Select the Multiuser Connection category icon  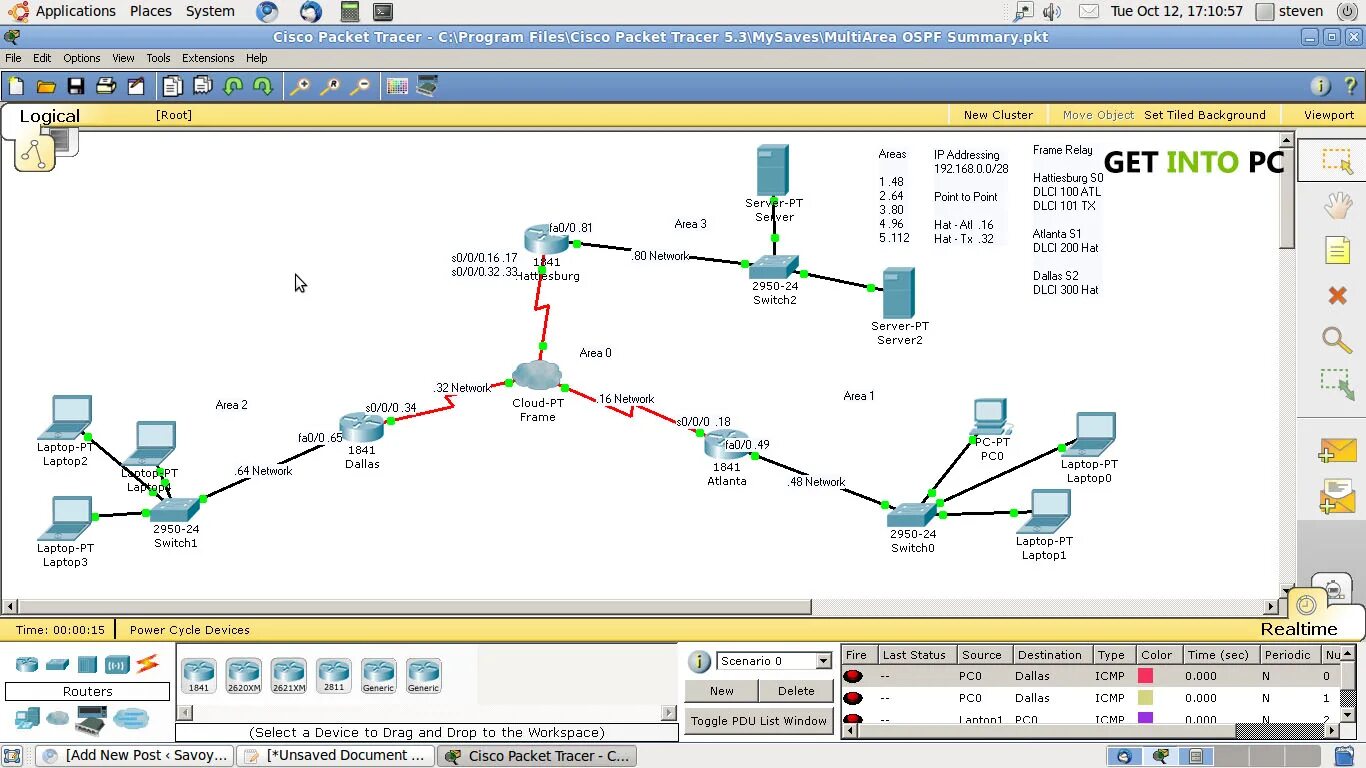[x=130, y=718]
